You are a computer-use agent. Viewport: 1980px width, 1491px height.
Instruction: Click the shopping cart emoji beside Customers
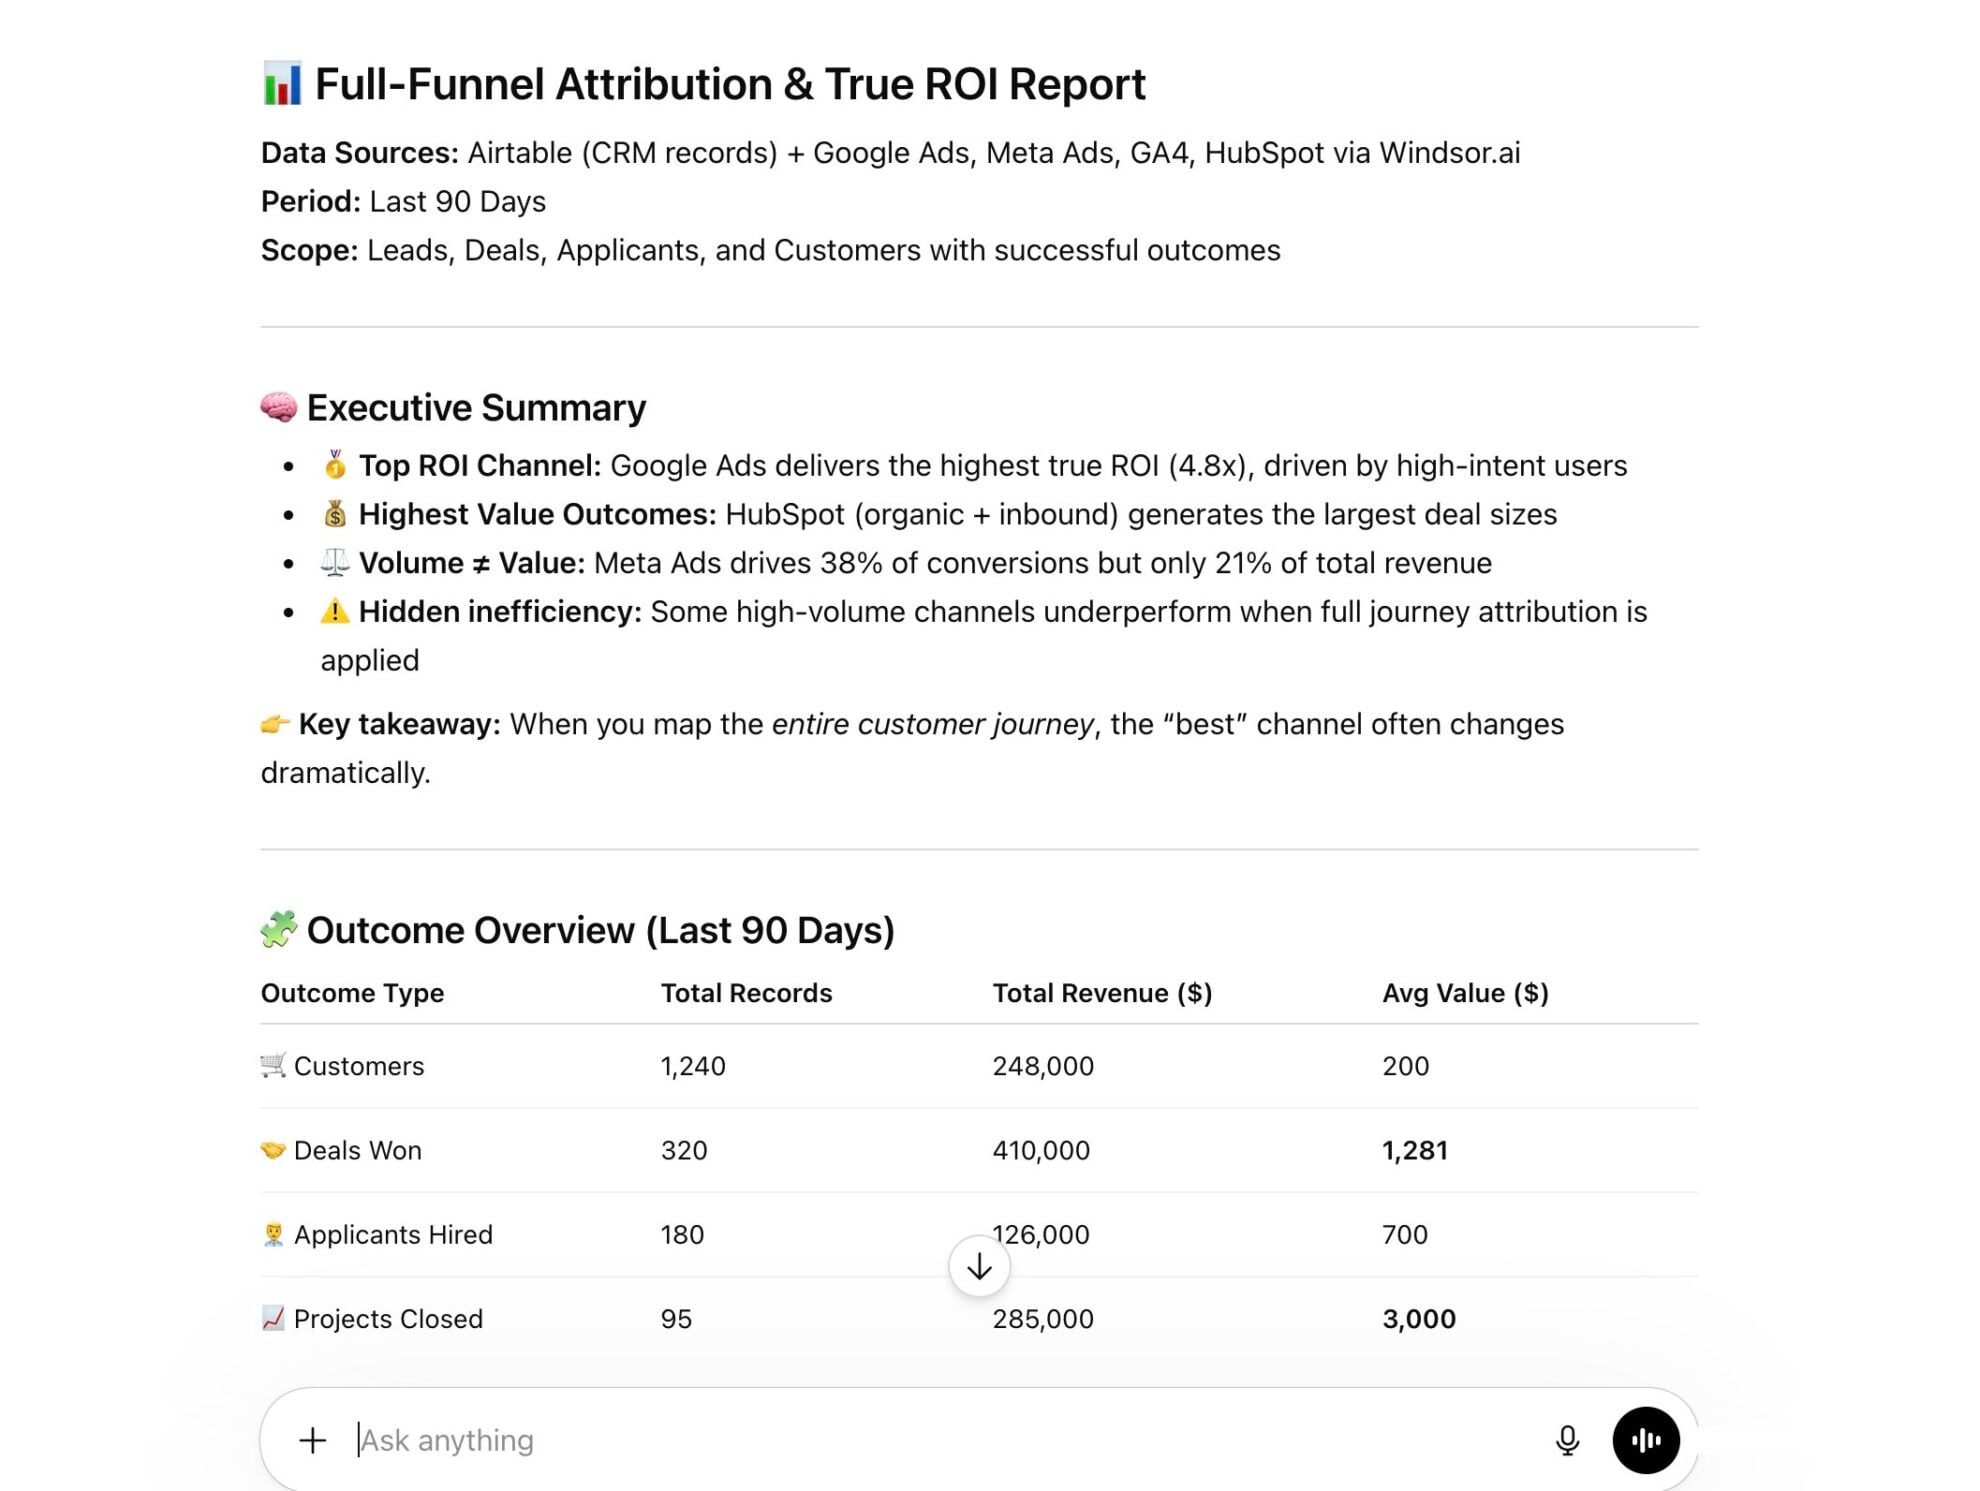[x=272, y=1065]
